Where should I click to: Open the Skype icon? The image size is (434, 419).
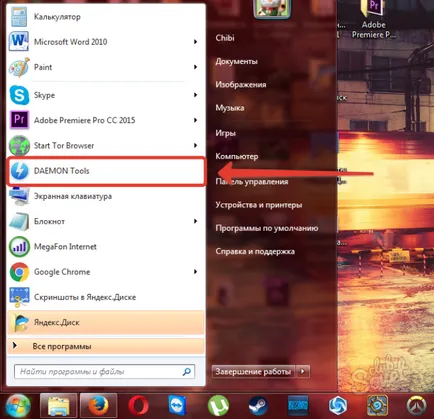[x=19, y=95]
